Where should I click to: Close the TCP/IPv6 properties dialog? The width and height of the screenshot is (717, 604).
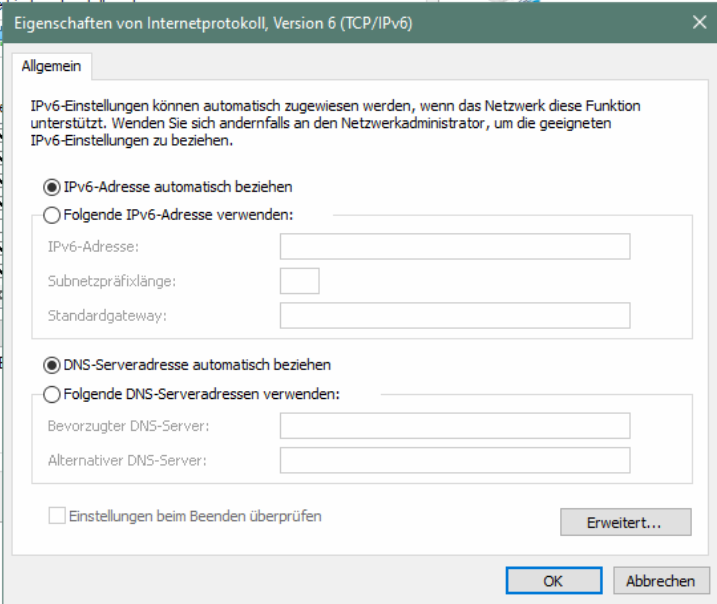click(x=699, y=22)
